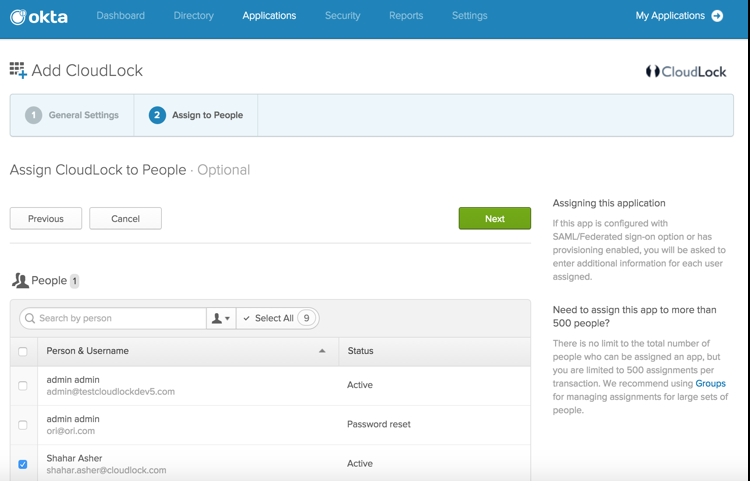
Task: Sort by Person & Username arrow
Action: pos(322,351)
